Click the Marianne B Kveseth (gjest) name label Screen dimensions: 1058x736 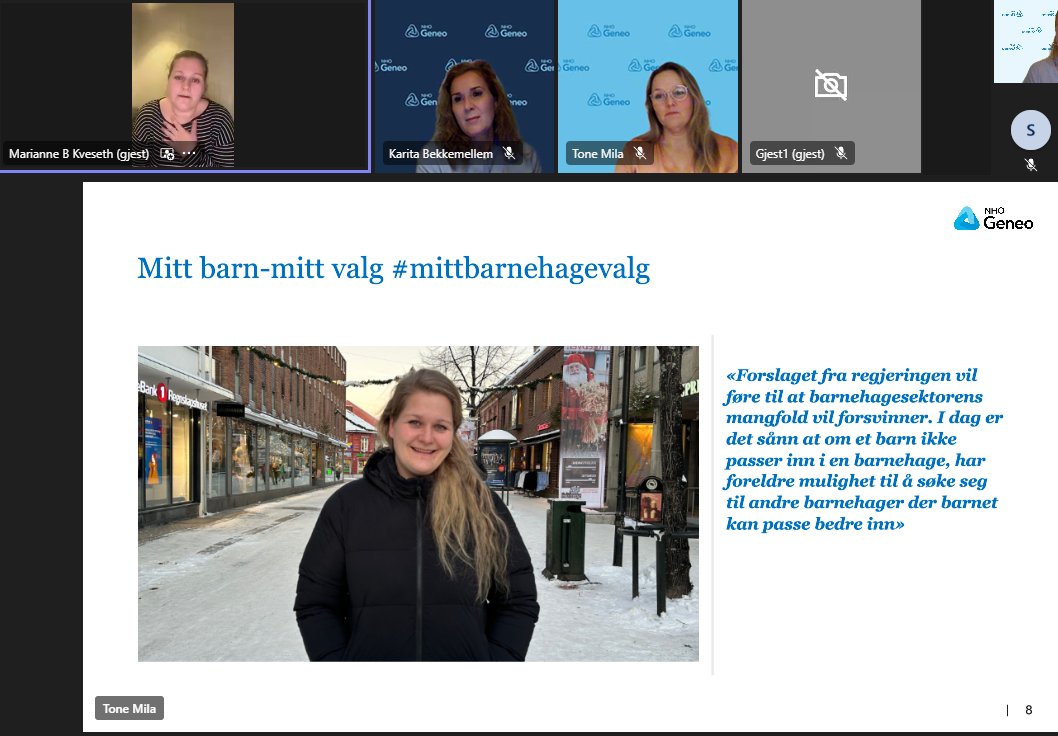coord(78,154)
